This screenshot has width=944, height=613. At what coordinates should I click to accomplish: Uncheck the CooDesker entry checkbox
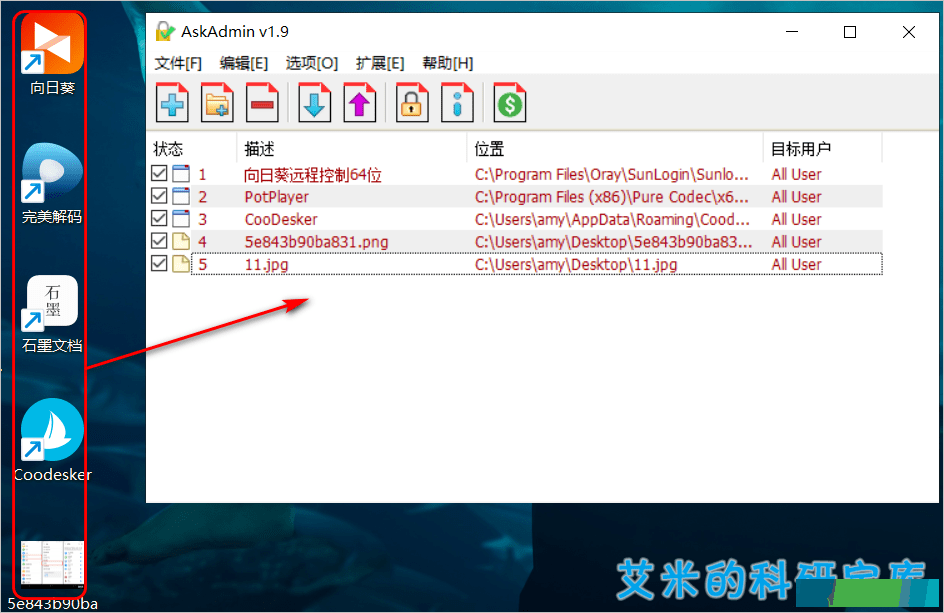(x=159, y=218)
